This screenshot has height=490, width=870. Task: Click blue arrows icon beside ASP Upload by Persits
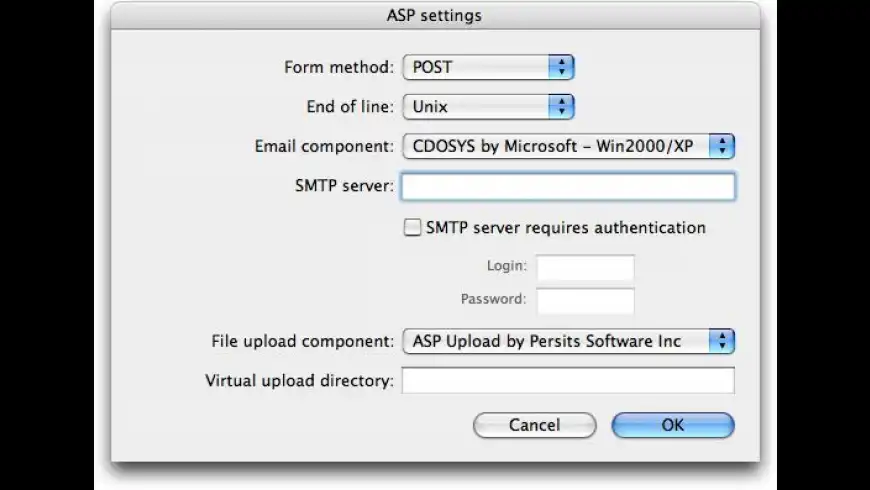coord(722,341)
